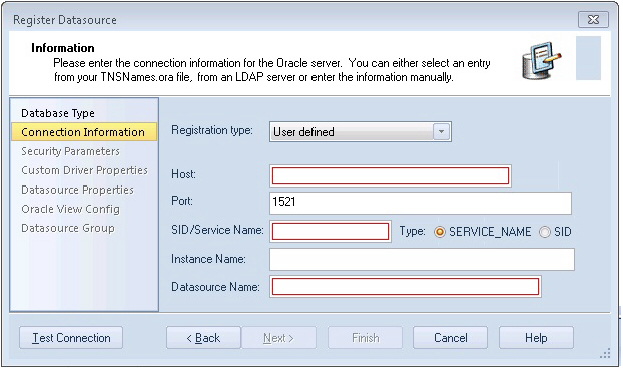The width and height of the screenshot is (623, 369).
Task: Open Help for this dialog
Action: point(536,338)
